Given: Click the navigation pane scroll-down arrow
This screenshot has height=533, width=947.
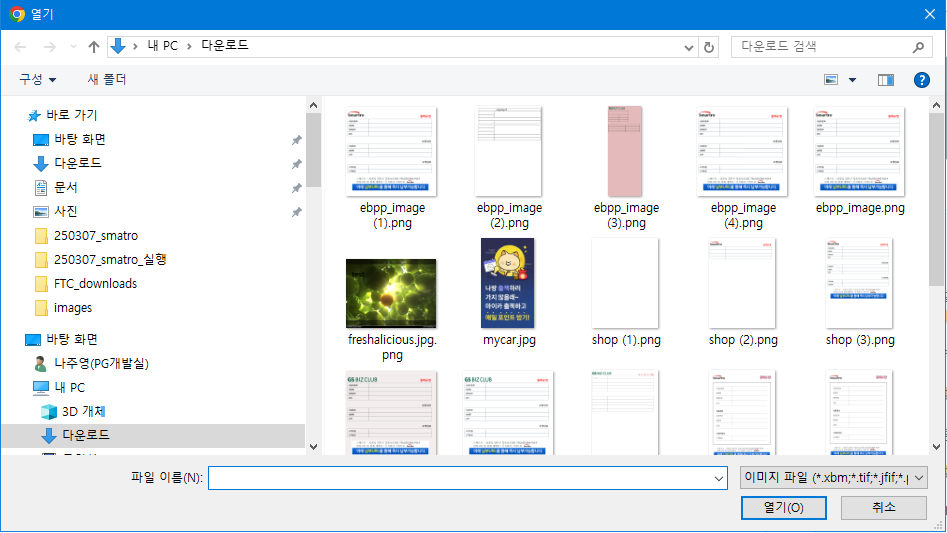Looking at the screenshot, I should pyautogui.click(x=313, y=447).
